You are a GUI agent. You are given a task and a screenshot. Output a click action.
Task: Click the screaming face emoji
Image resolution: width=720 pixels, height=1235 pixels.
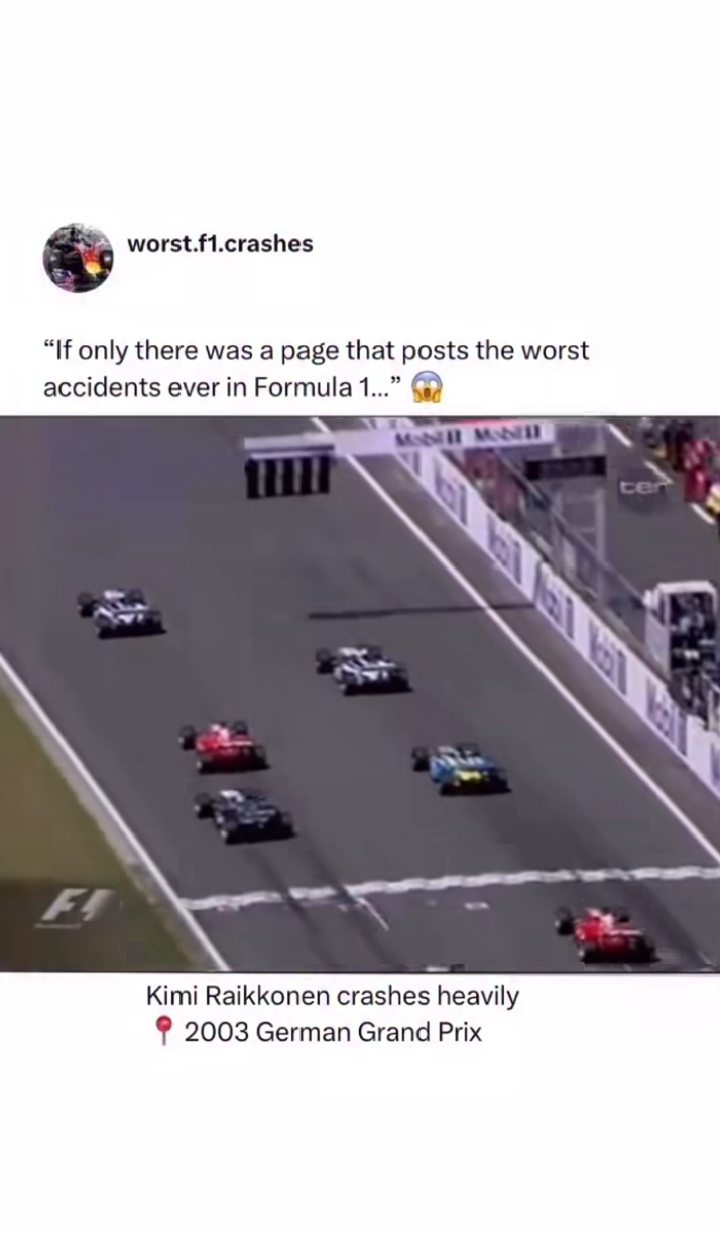pyautogui.click(x=427, y=387)
